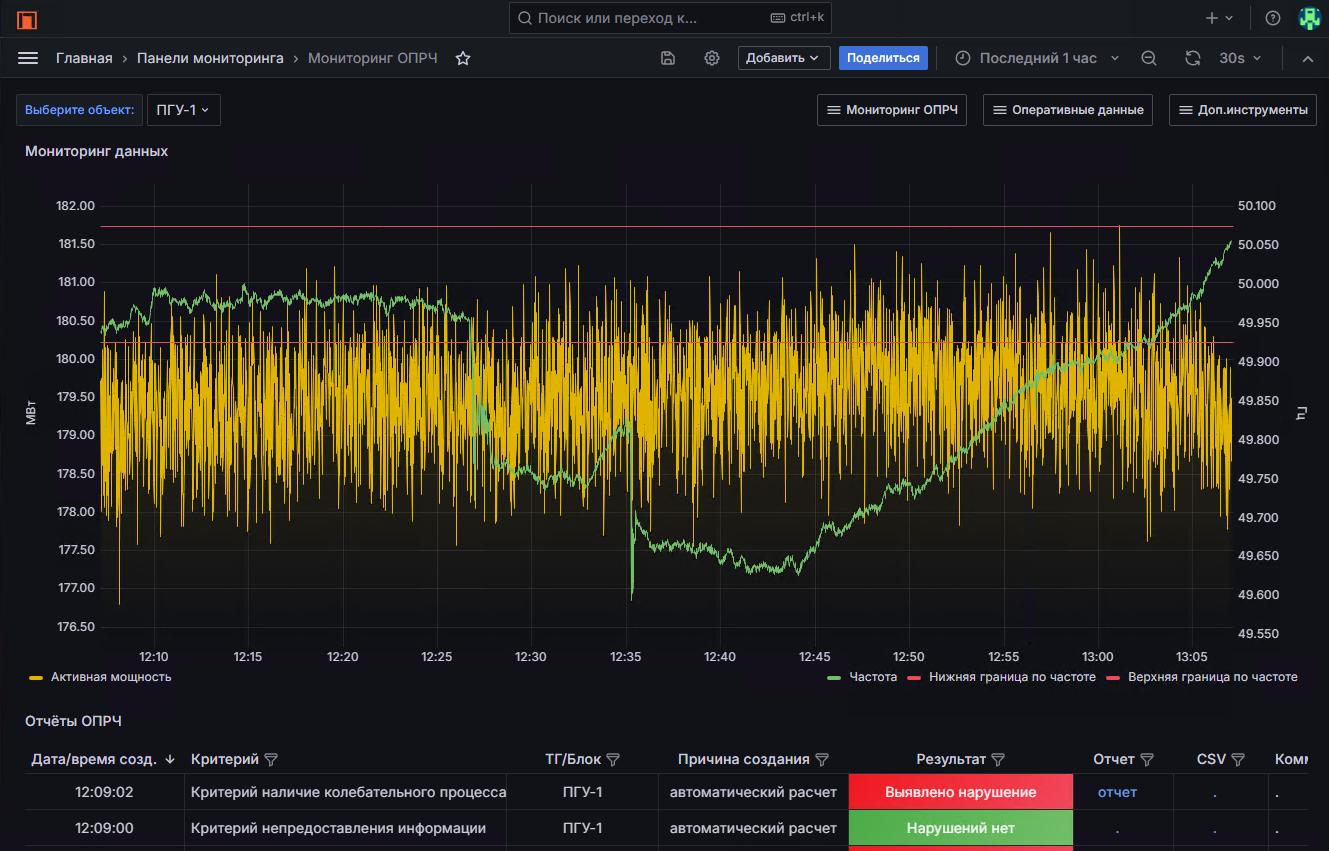Open the user profile avatar
Image resolution: width=1329 pixels, height=851 pixels.
click(1309, 18)
